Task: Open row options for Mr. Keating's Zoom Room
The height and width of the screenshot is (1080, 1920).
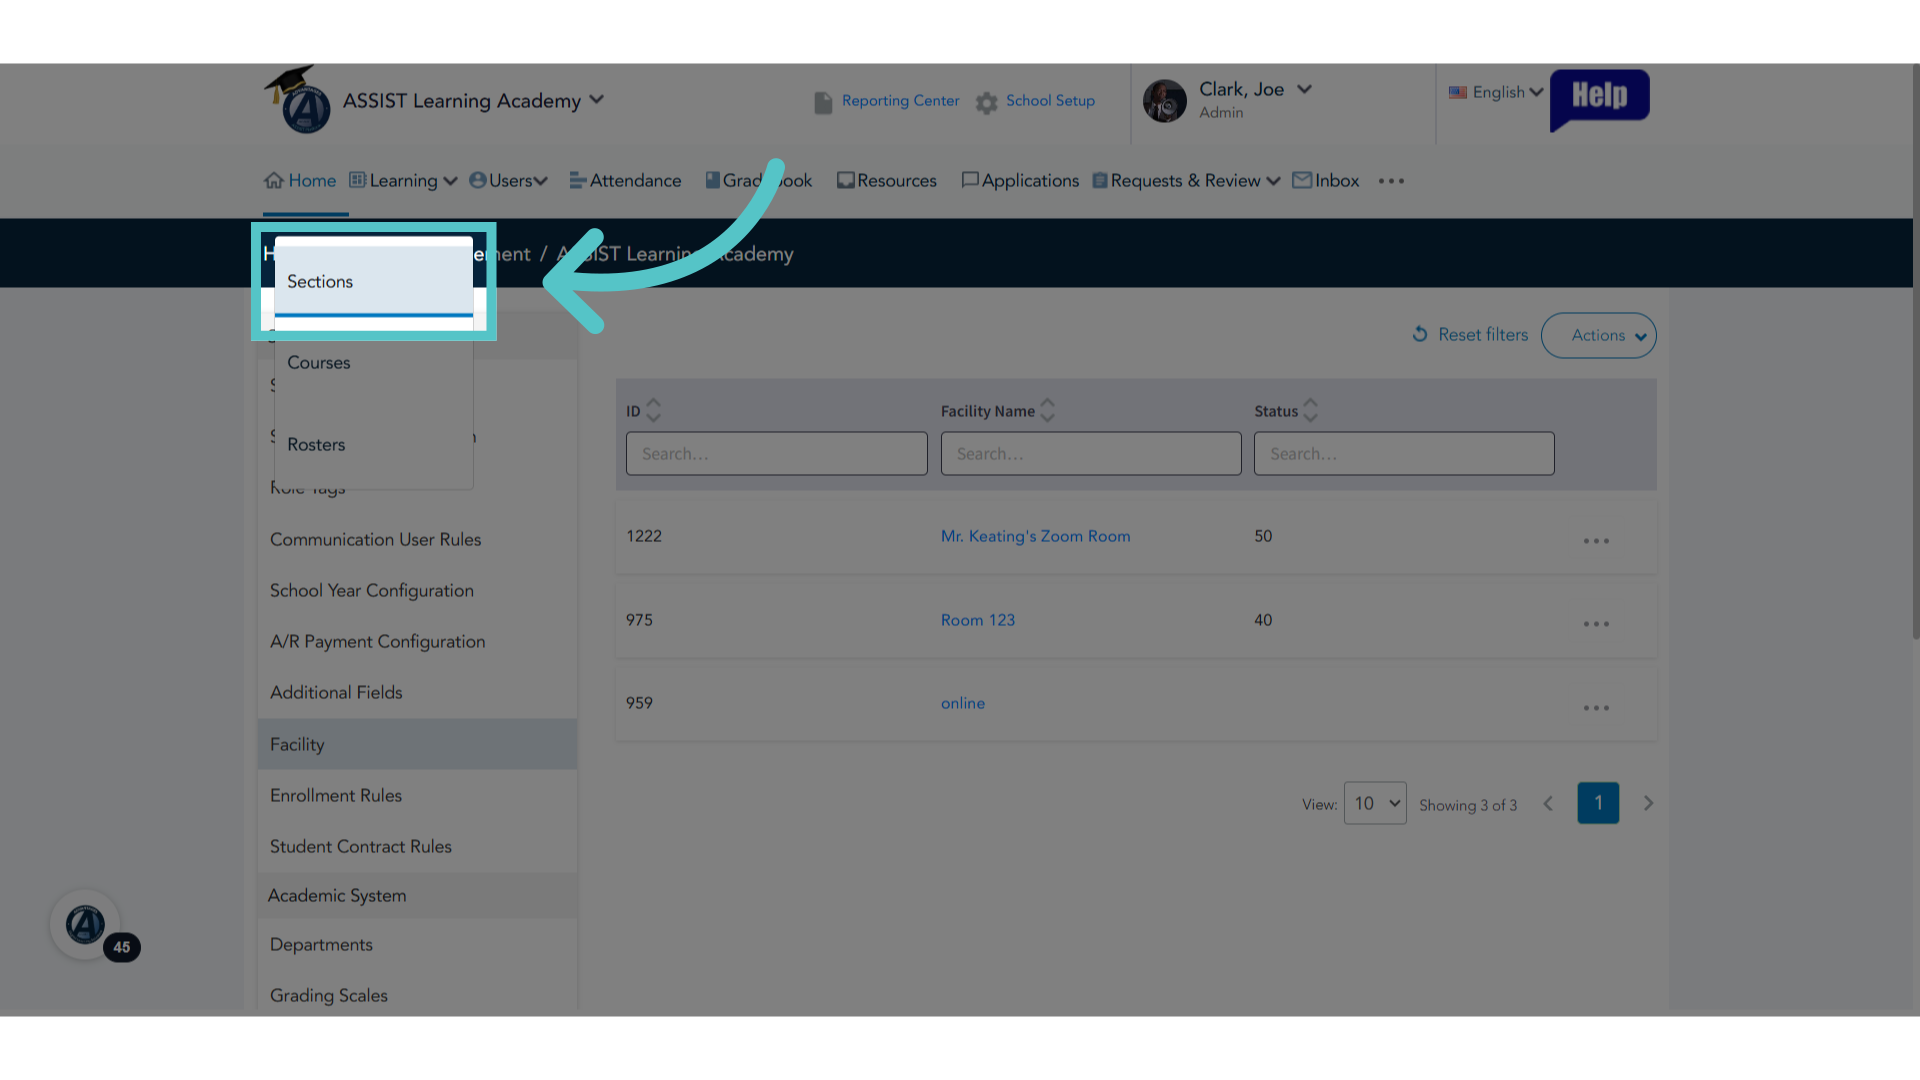Action: click(x=1596, y=541)
